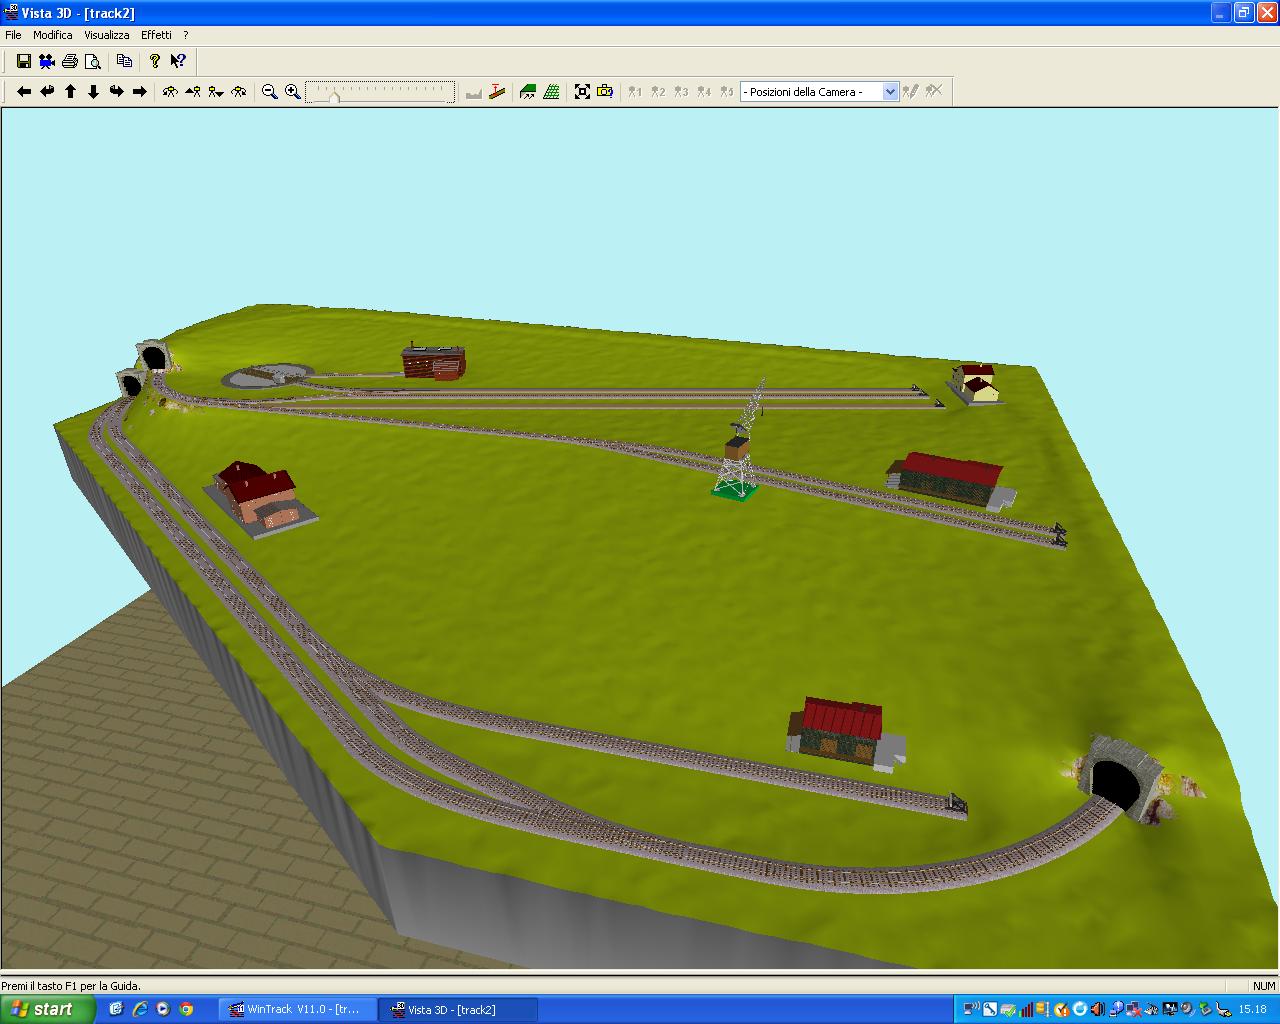This screenshot has width=1280, height=1024.
Task: Click status bar text 'Premi il tasto F1 per la Guida.'
Action: (71, 986)
